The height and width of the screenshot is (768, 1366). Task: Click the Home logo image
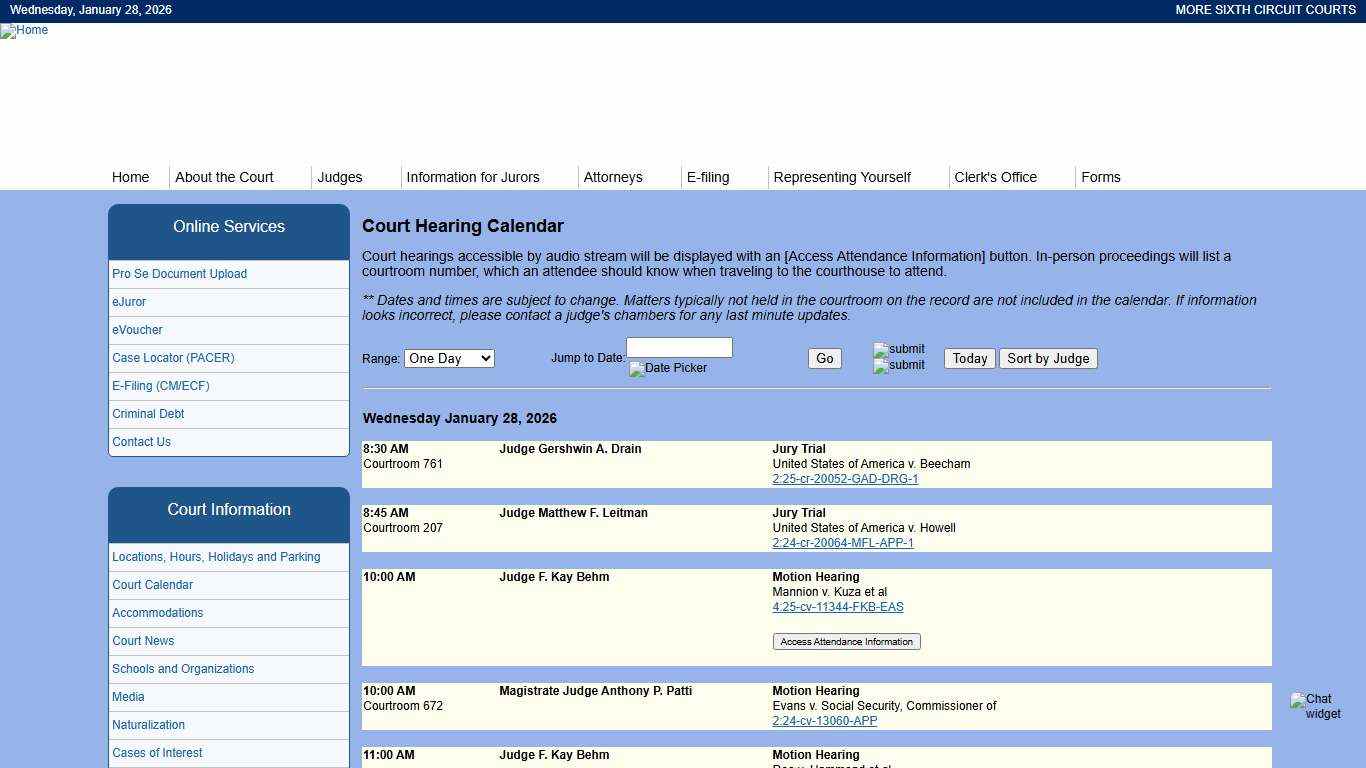click(x=23, y=30)
